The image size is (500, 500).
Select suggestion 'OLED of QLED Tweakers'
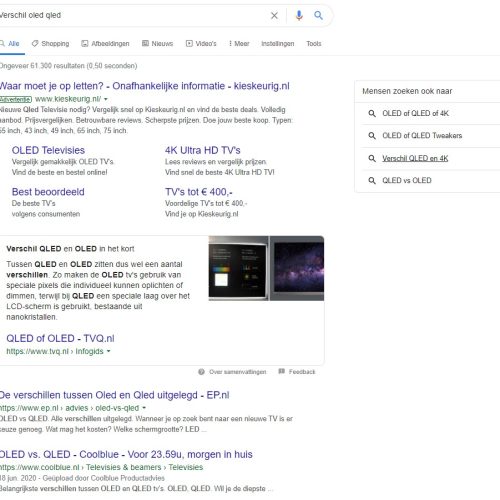[422, 136]
